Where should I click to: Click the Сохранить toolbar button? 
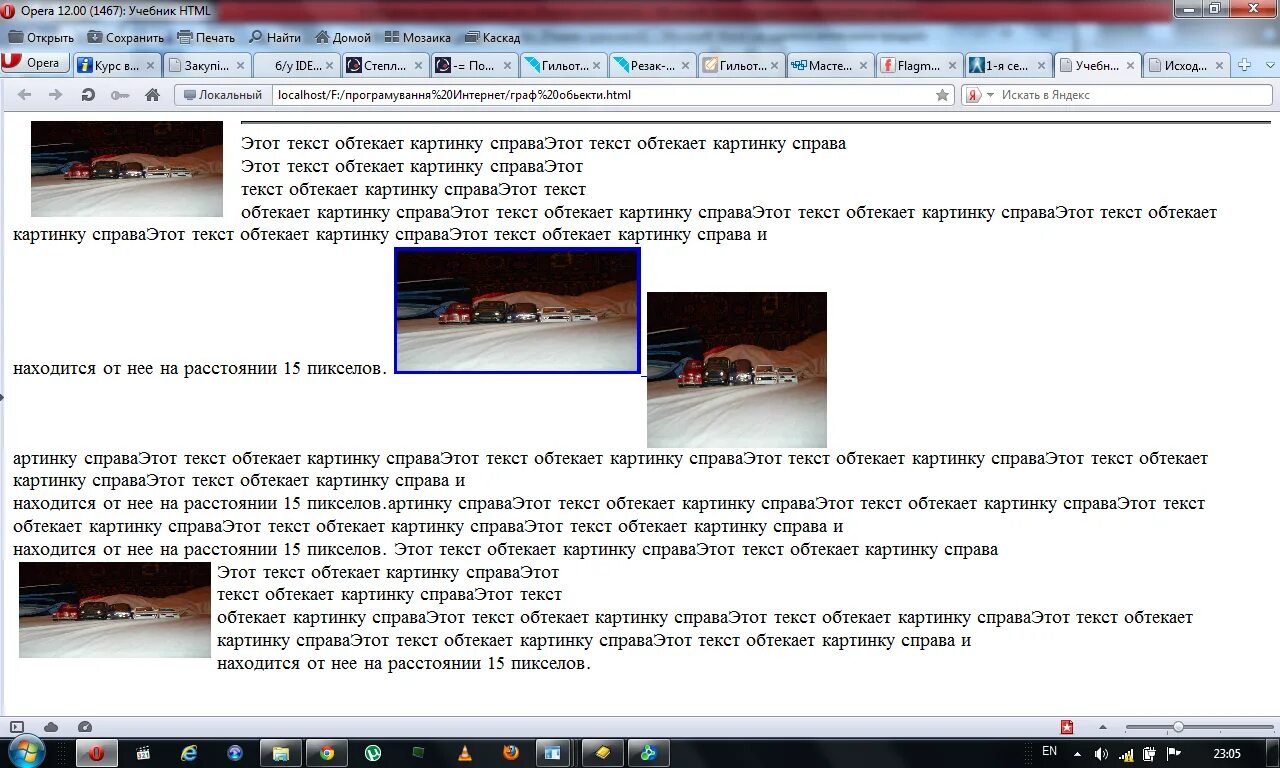click(125, 37)
